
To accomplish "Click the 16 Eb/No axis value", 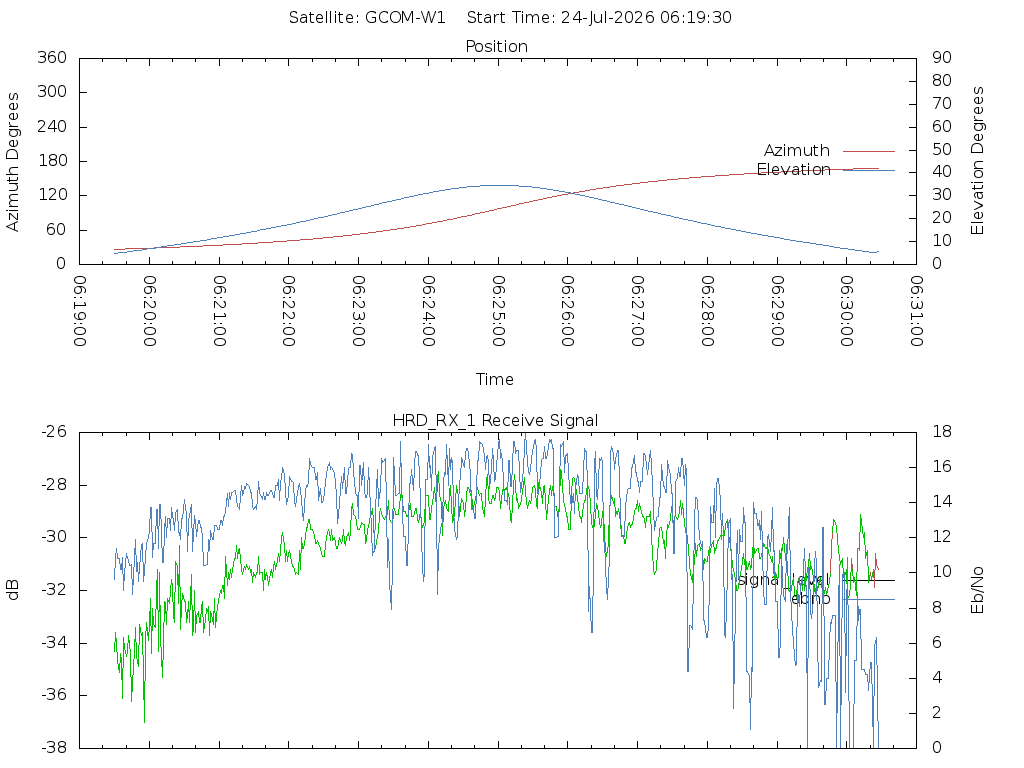I will [942, 467].
